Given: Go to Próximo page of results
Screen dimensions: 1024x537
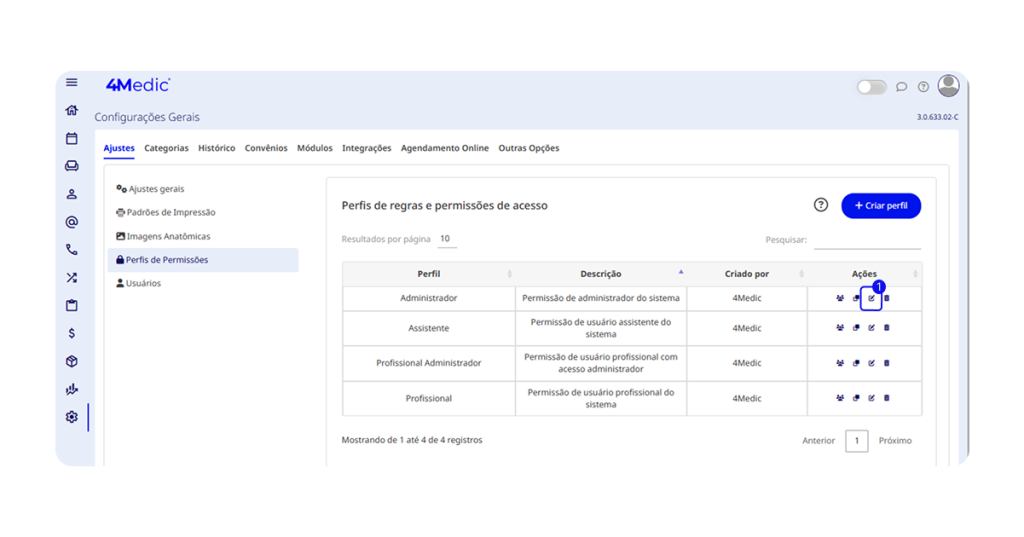Looking at the screenshot, I should 894,441.
